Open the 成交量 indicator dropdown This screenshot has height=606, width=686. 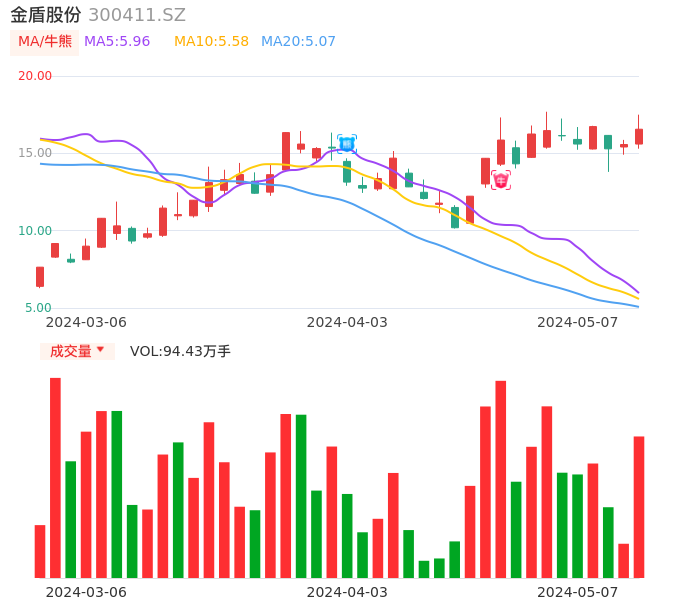[x=77, y=351]
